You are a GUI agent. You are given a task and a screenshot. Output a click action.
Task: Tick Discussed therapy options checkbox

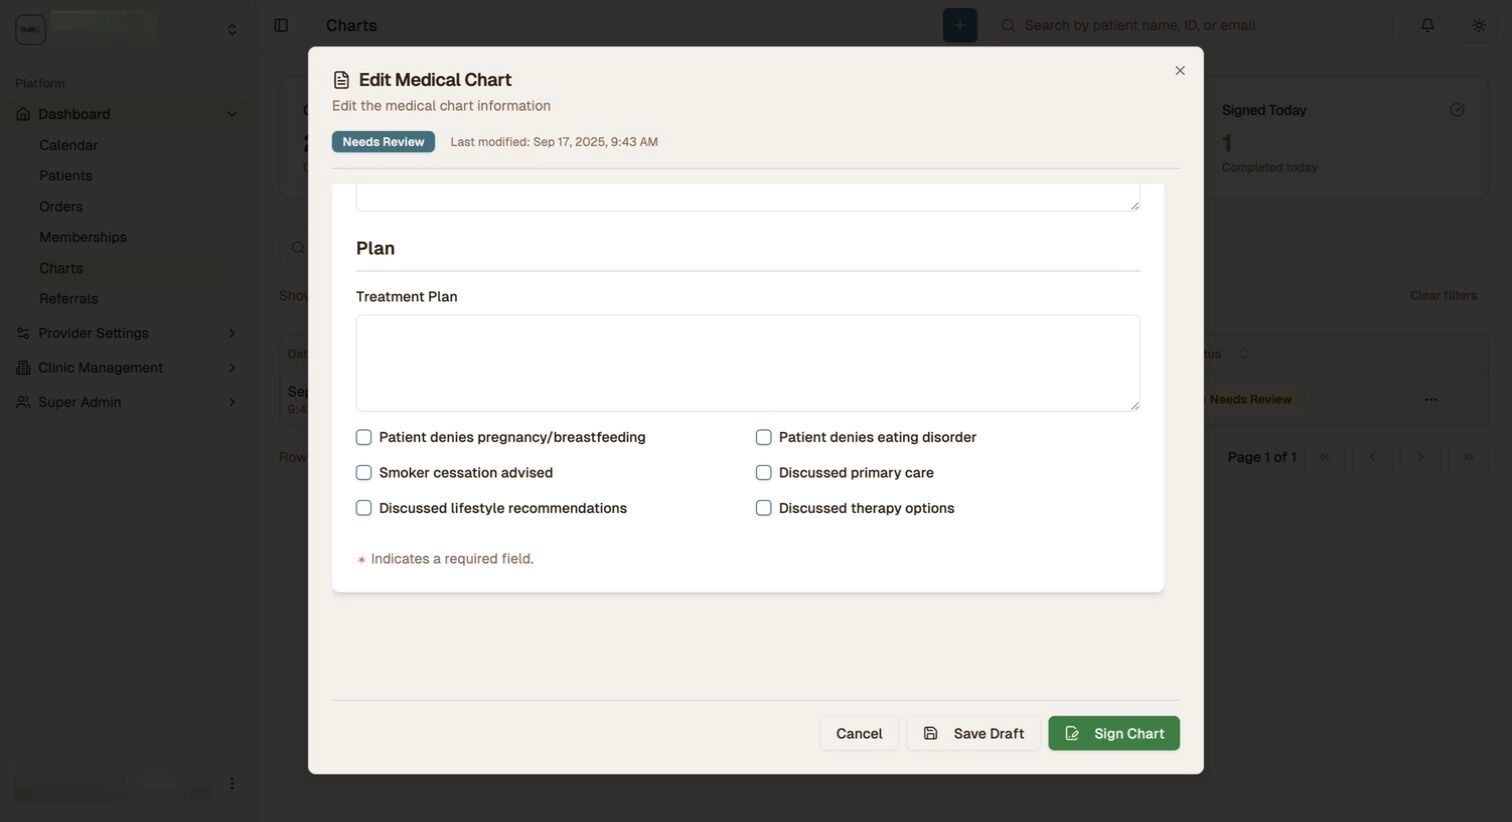pyautogui.click(x=764, y=508)
